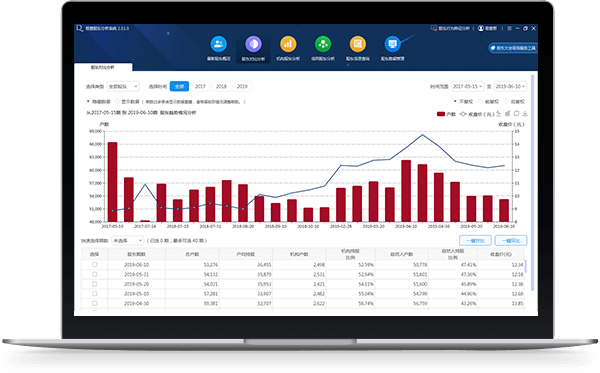Click the x-axis label 2019-04-10

[406, 226]
